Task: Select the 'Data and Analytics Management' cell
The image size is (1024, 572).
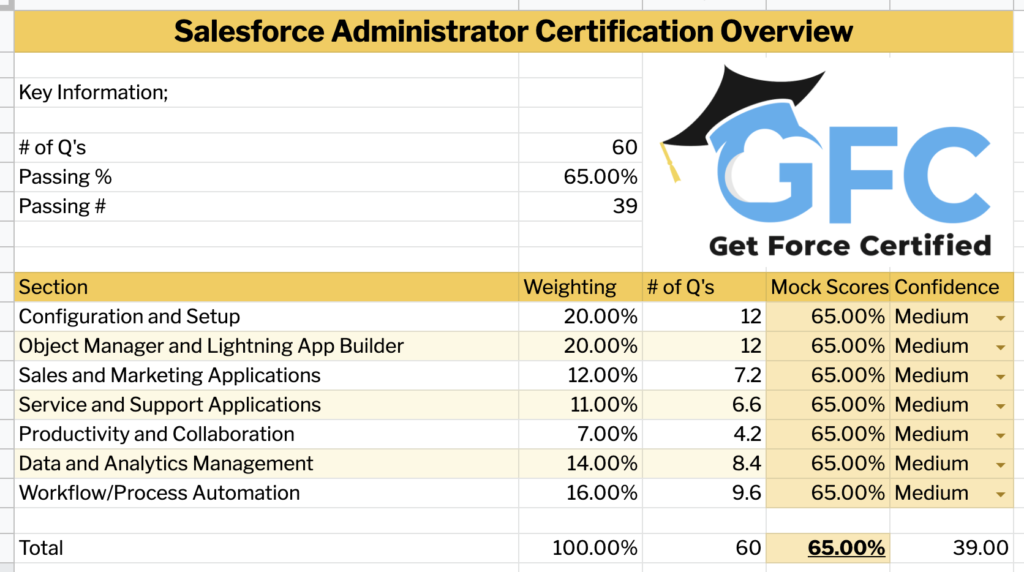Action: [266, 464]
